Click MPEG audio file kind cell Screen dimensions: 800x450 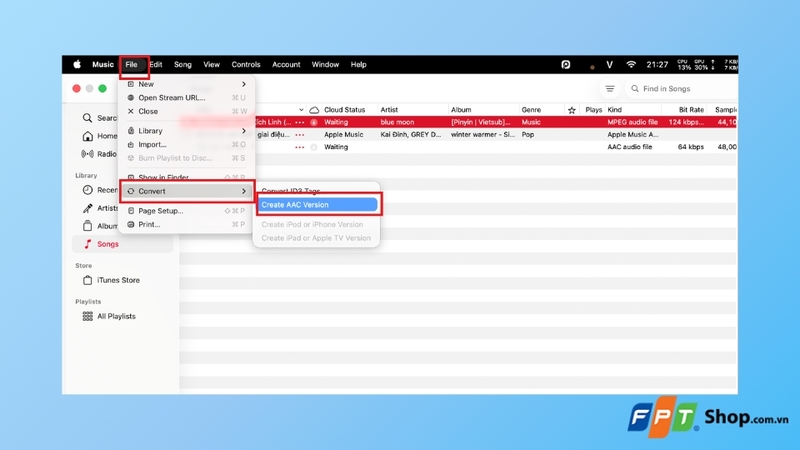point(632,122)
